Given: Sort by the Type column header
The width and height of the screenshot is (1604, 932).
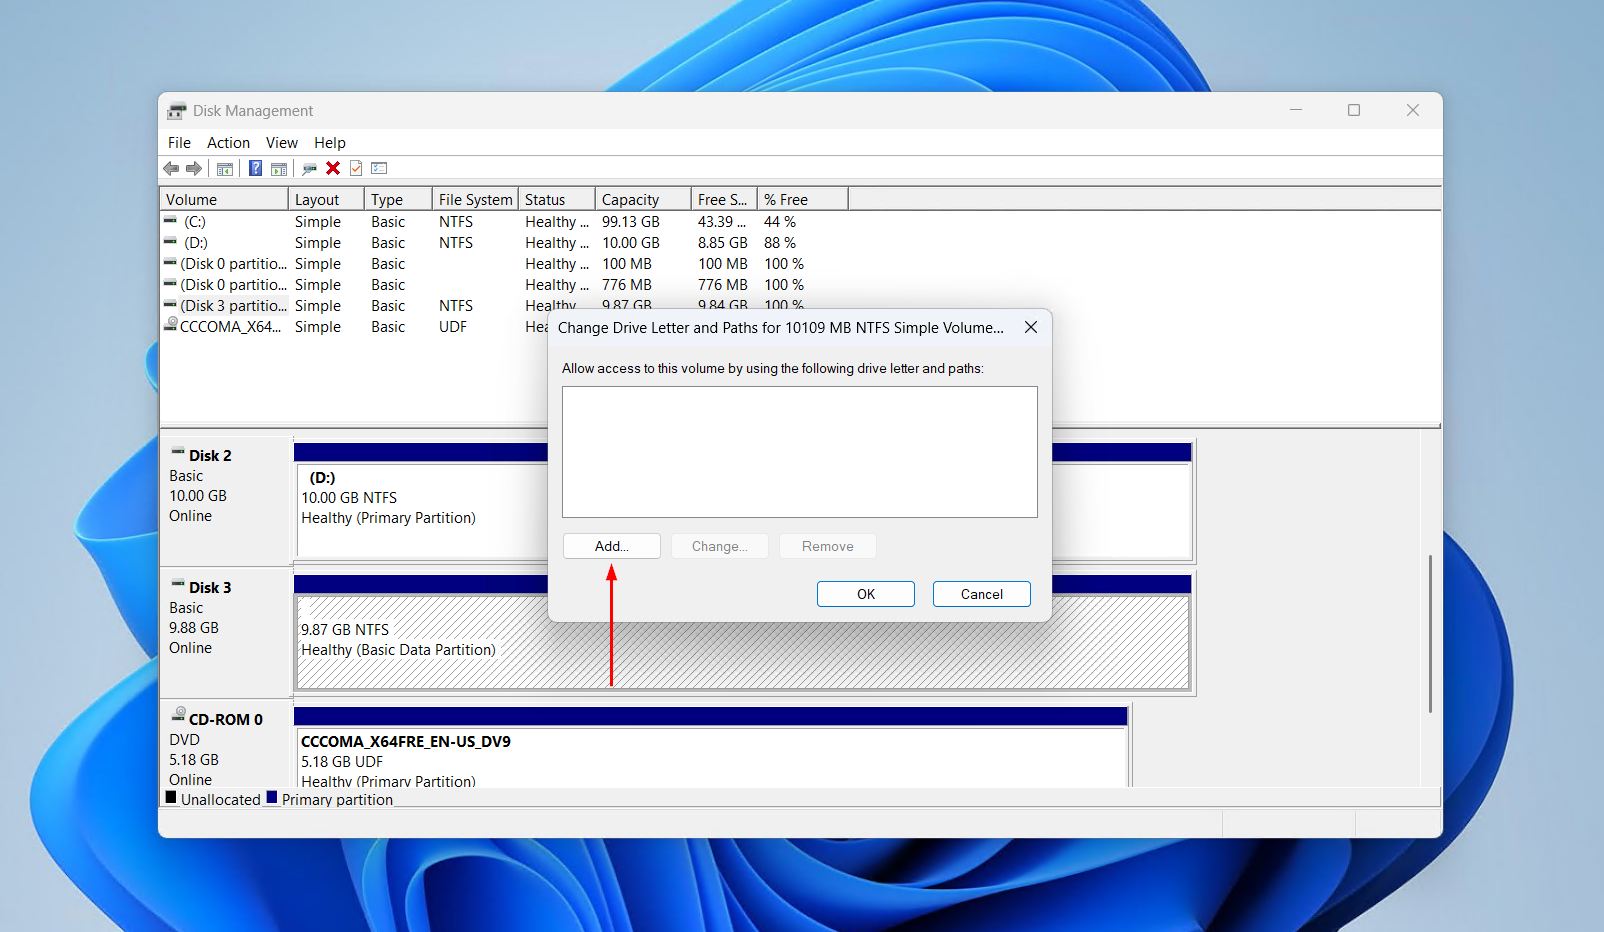Looking at the screenshot, I should (x=398, y=199).
